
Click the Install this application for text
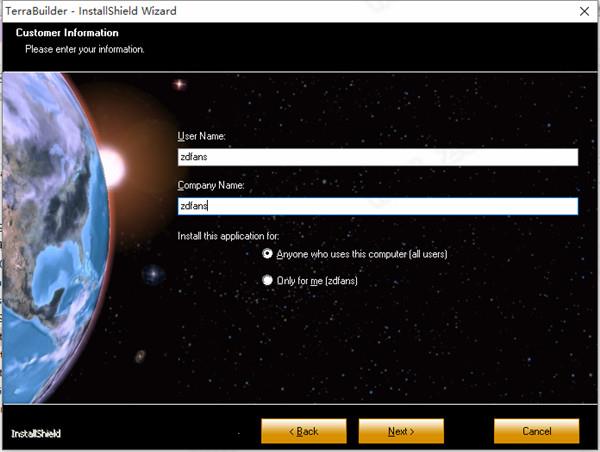point(228,236)
